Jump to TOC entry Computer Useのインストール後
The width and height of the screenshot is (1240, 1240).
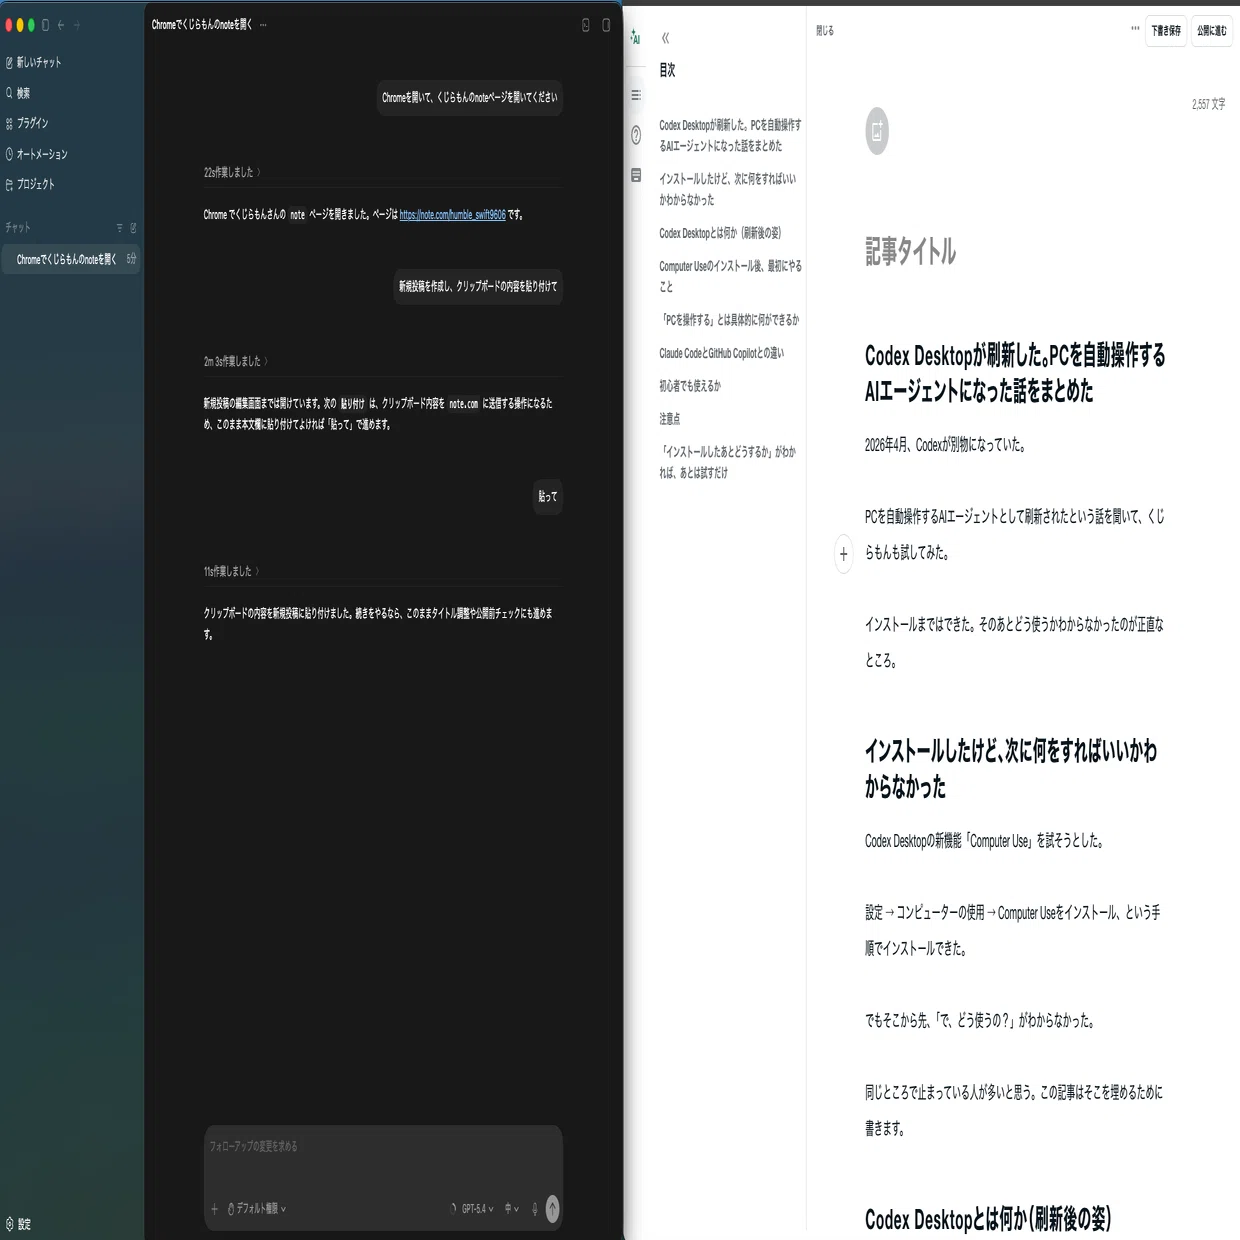point(730,276)
